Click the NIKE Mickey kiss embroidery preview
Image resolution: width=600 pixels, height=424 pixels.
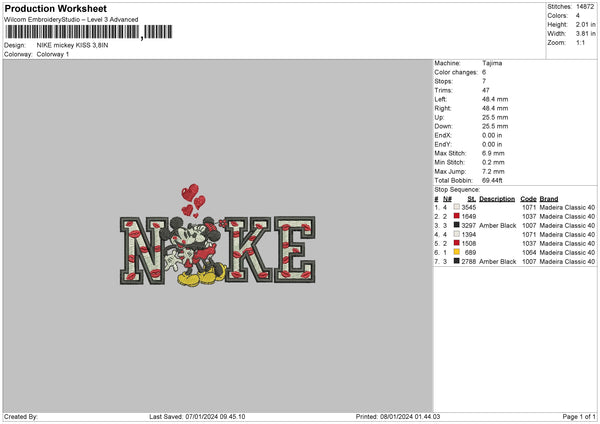[218, 235]
